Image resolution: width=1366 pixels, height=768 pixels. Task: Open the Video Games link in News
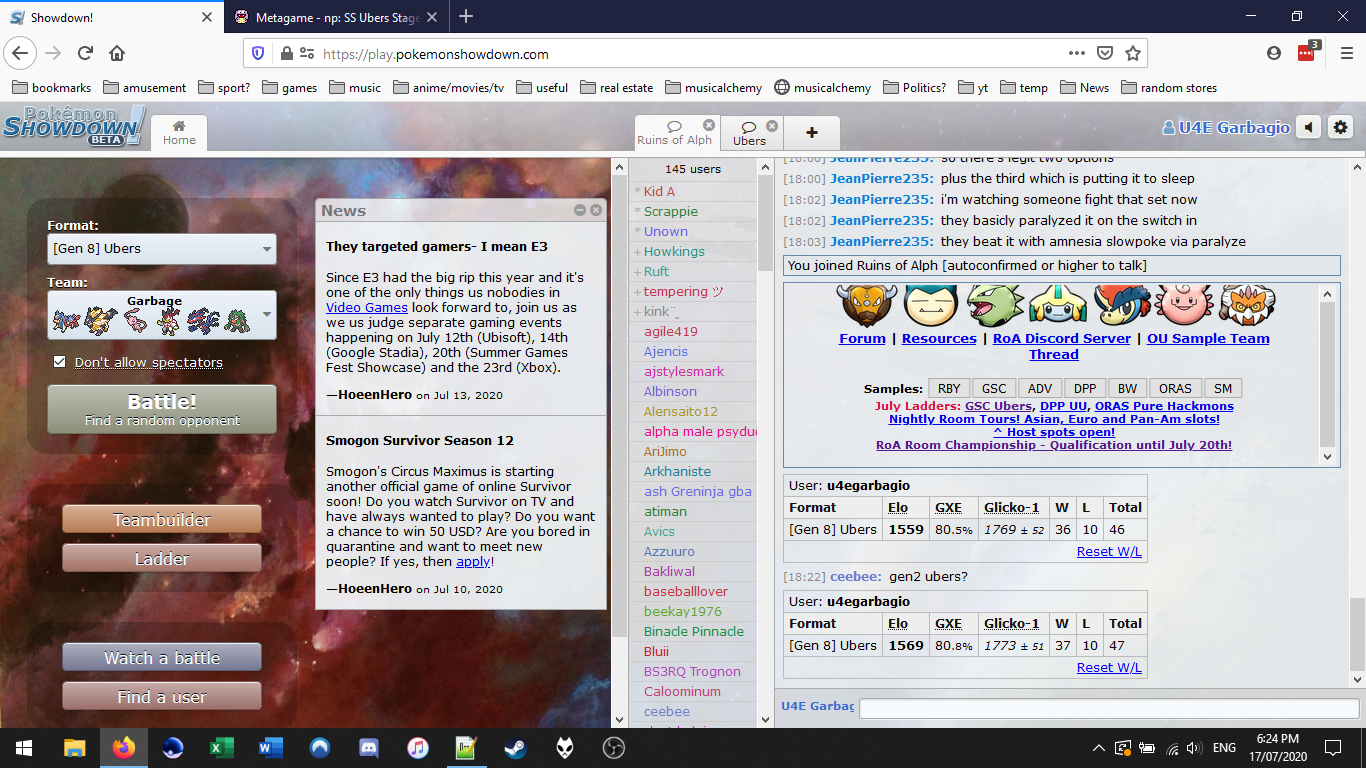tap(366, 308)
